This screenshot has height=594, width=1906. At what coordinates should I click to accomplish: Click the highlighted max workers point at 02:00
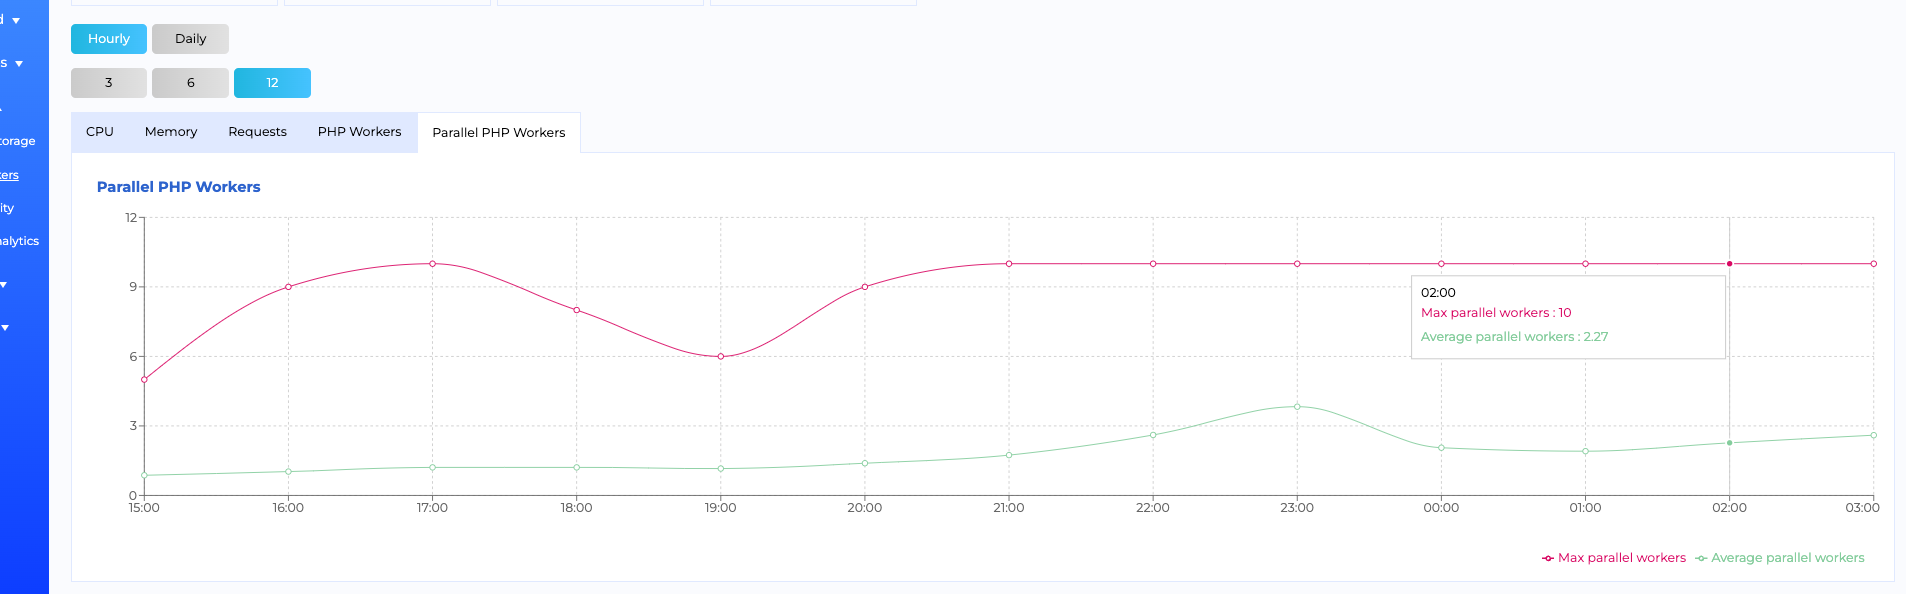point(1729,264)
